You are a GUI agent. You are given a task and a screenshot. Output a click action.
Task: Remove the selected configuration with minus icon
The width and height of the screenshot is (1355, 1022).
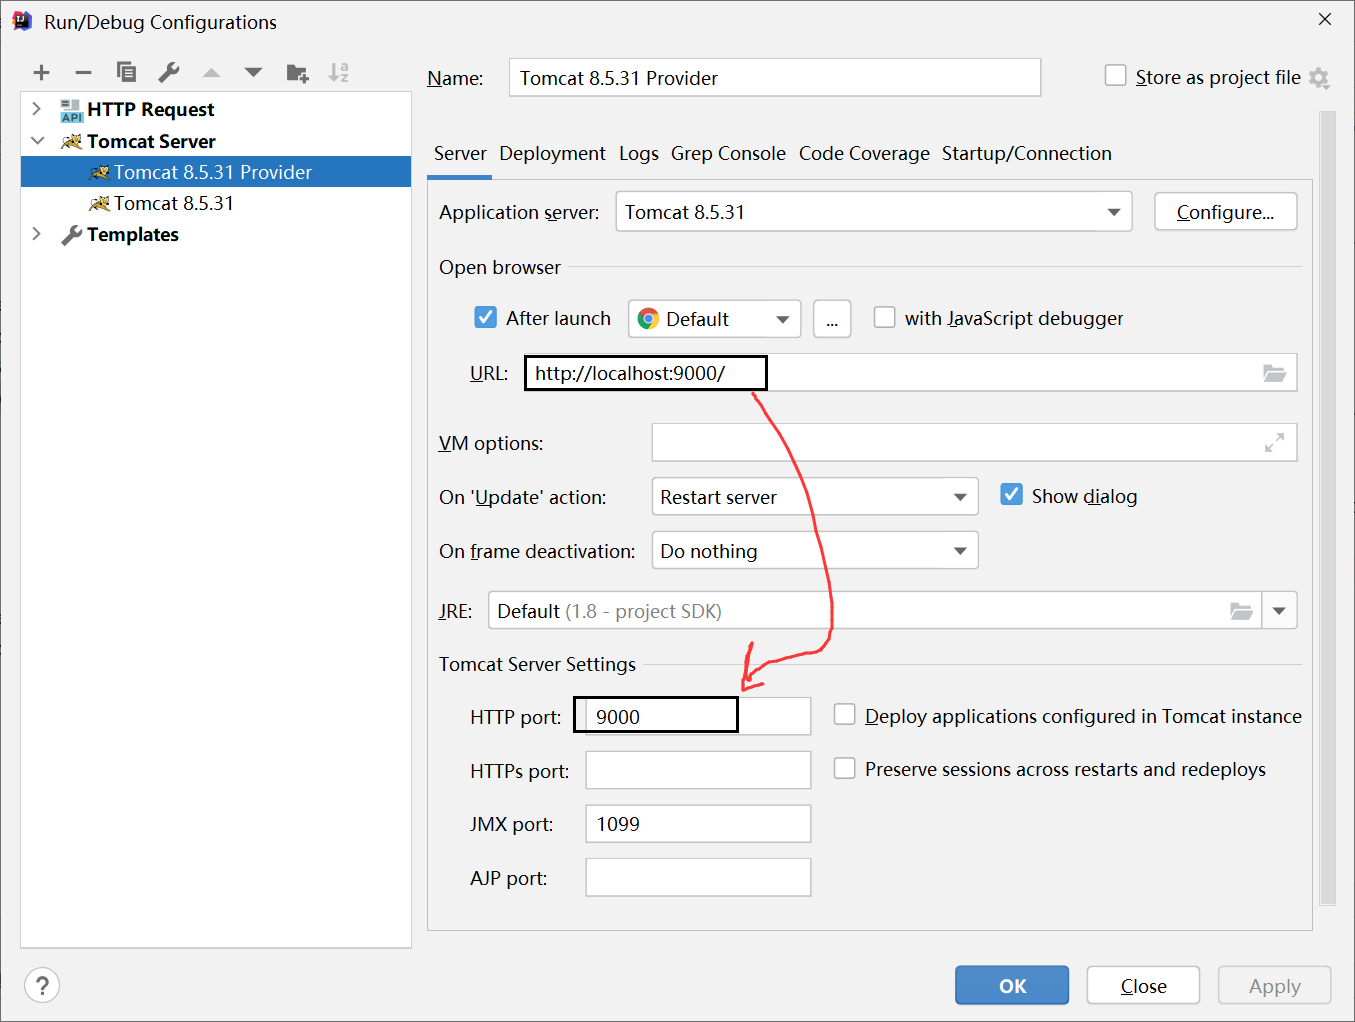pyautogui.click(x=83, y=72)
